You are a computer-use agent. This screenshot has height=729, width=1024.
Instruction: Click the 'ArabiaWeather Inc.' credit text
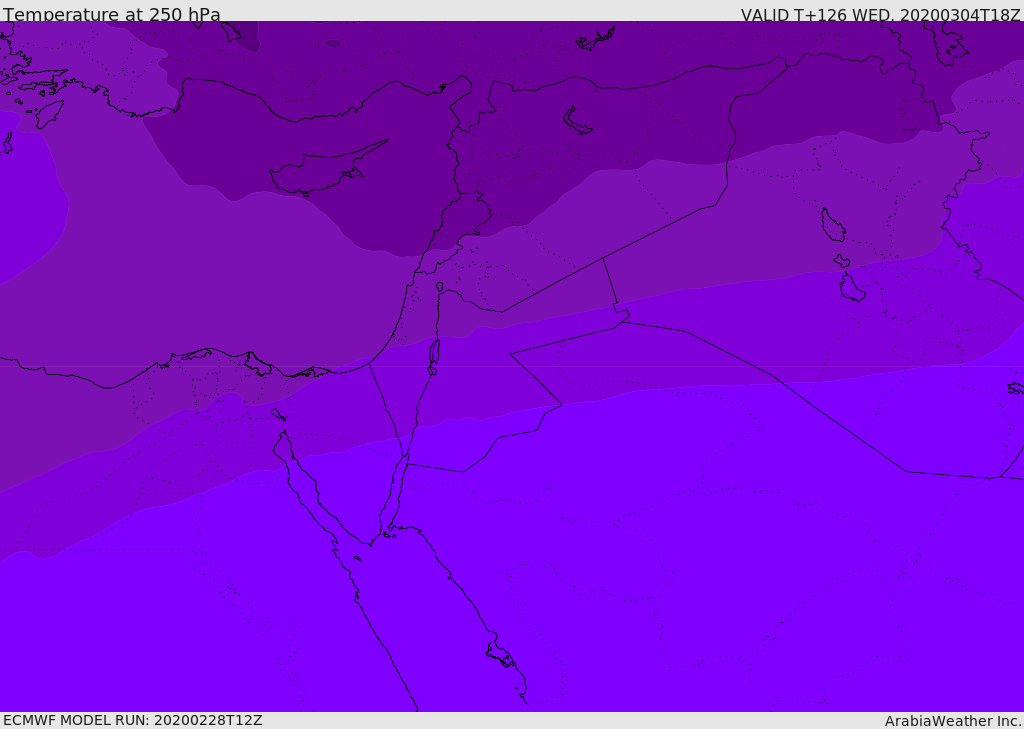[952, 721]
